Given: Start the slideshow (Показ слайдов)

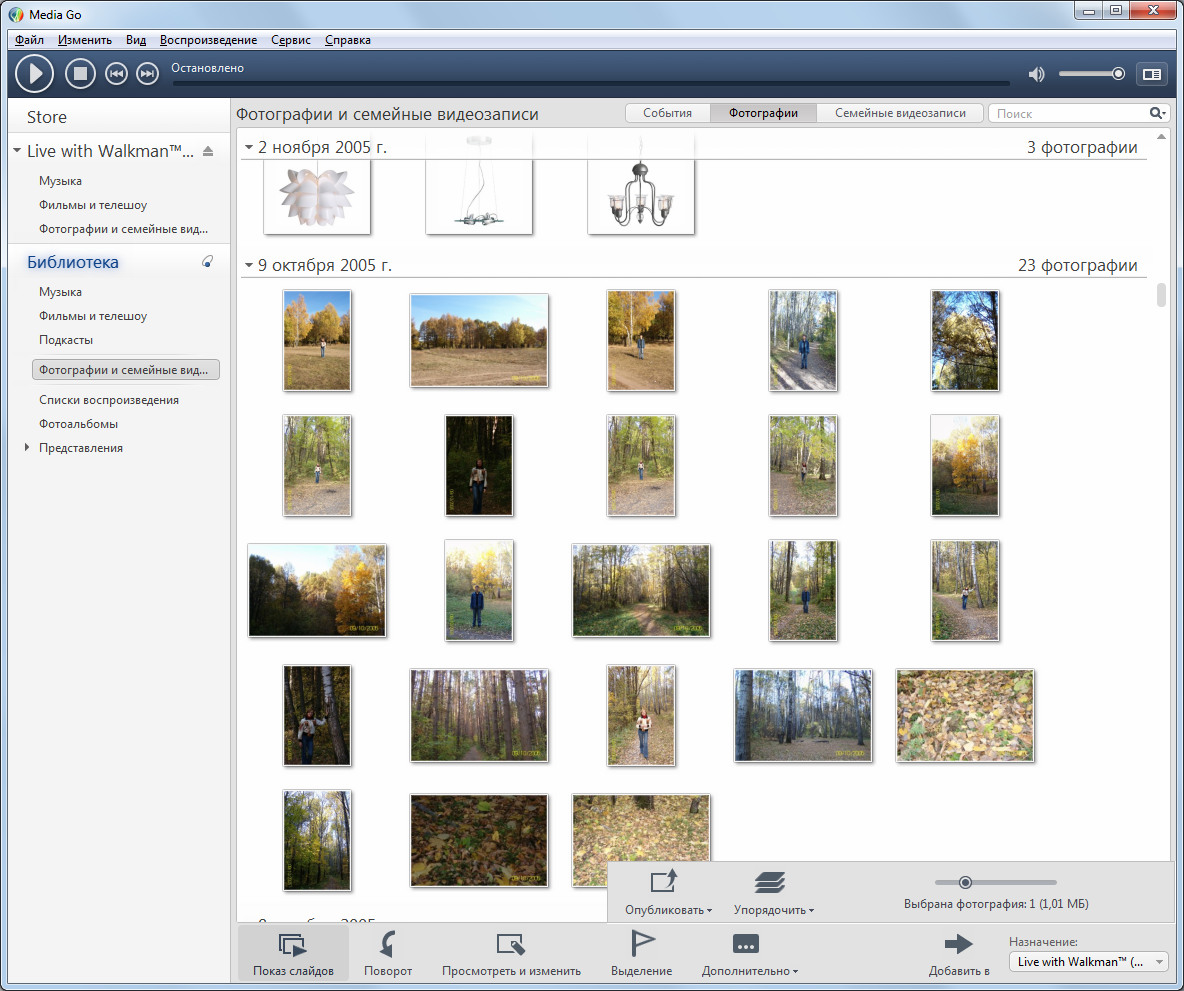Looking at the screenshot, I should (293, 953).
